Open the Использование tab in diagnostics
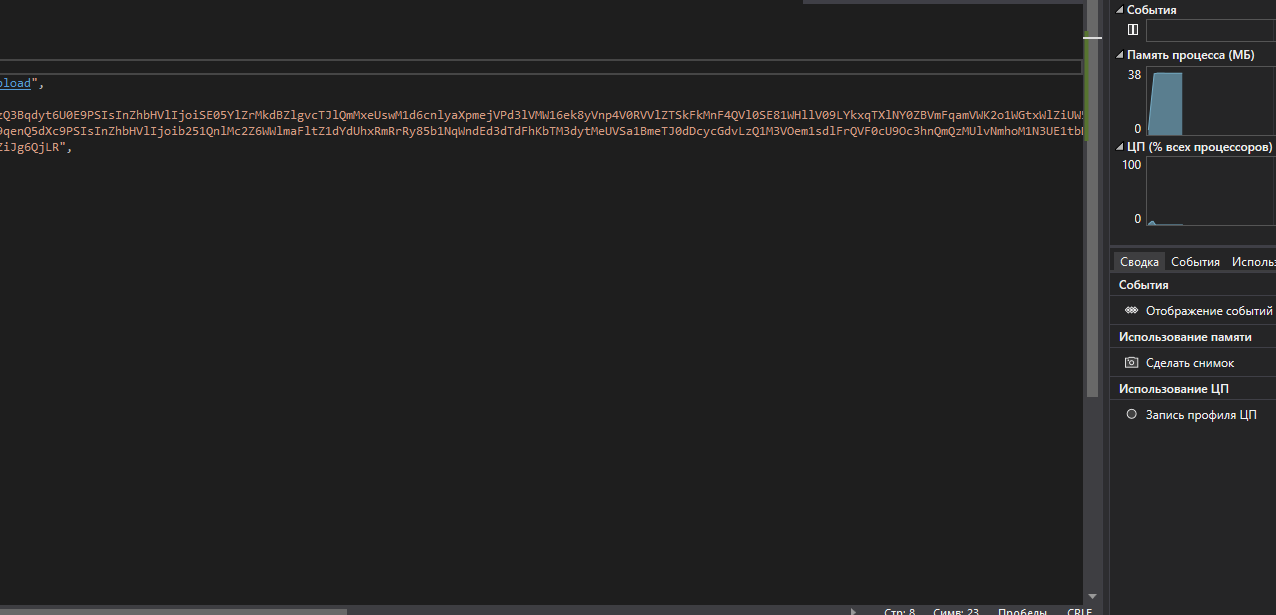 click(1254, 262)
